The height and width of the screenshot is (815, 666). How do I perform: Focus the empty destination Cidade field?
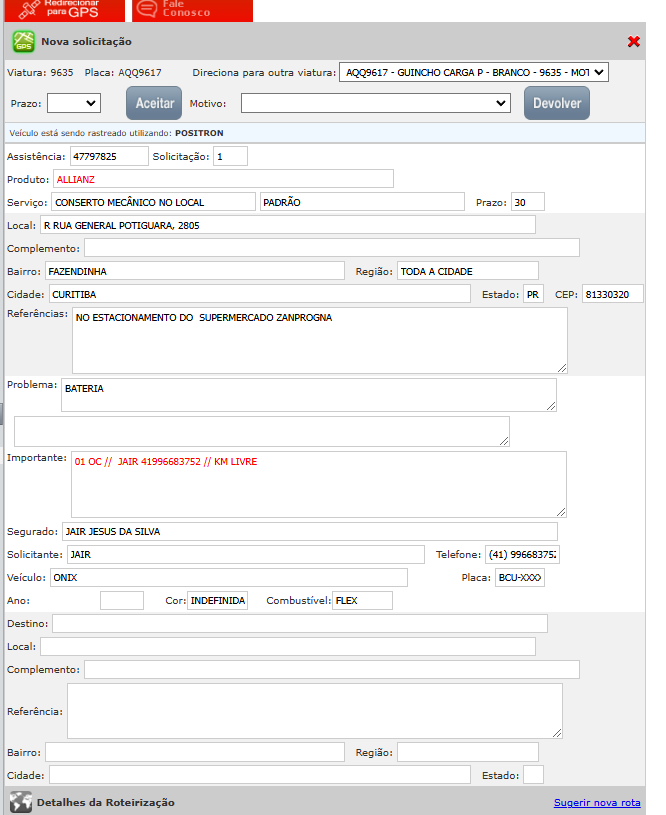[x=259, y=775]
